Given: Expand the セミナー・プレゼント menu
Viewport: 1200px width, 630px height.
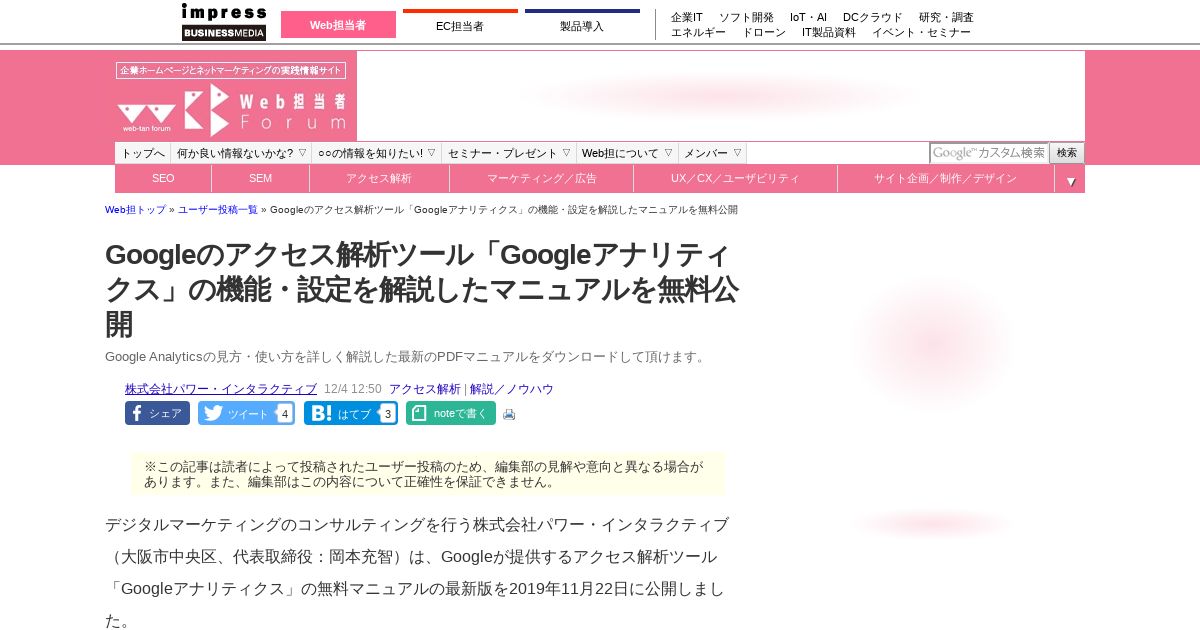Looking at the screenshot, I should pos(509,153).
